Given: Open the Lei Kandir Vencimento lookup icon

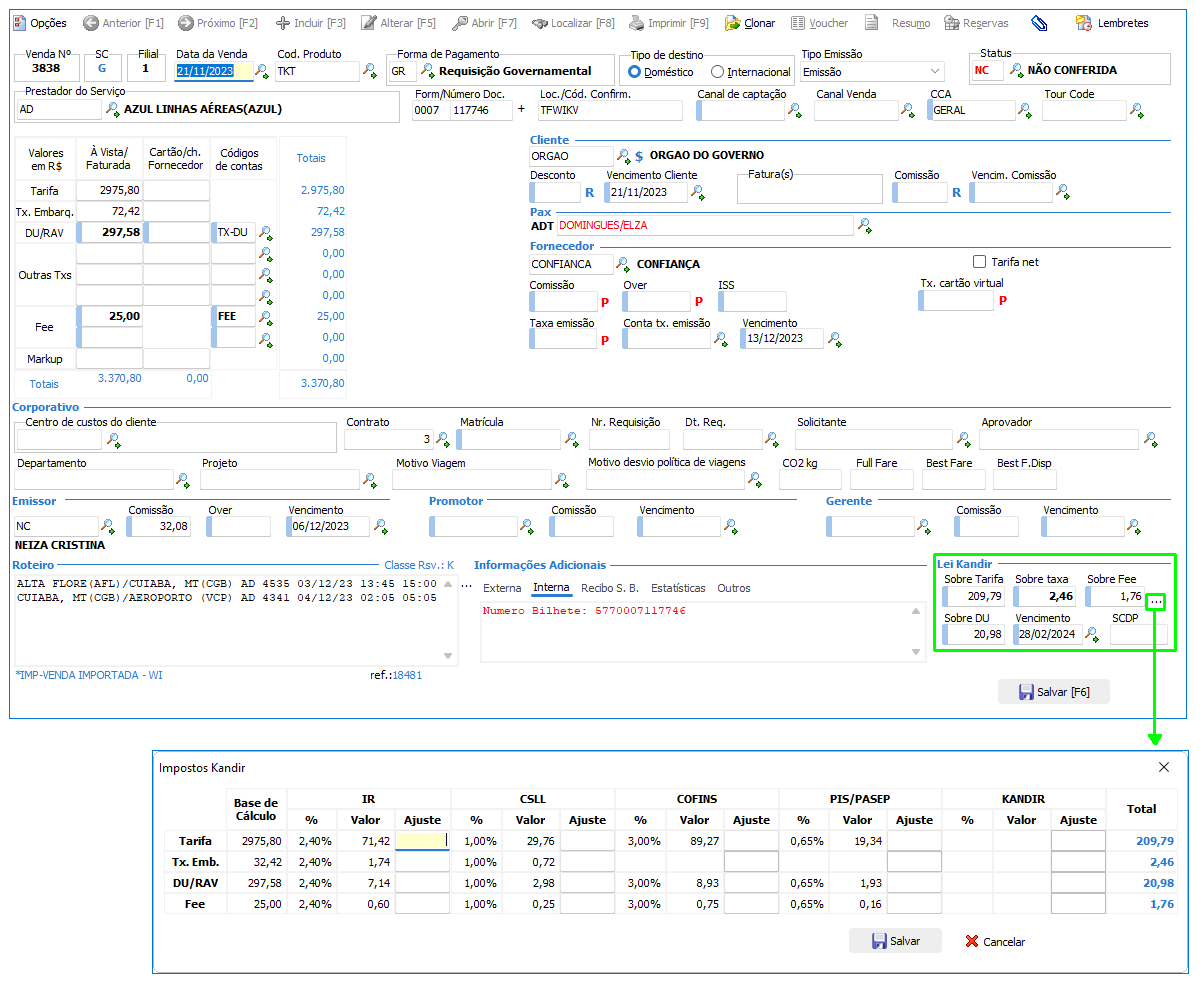Looking at the screenshot, I should 1093,635.
